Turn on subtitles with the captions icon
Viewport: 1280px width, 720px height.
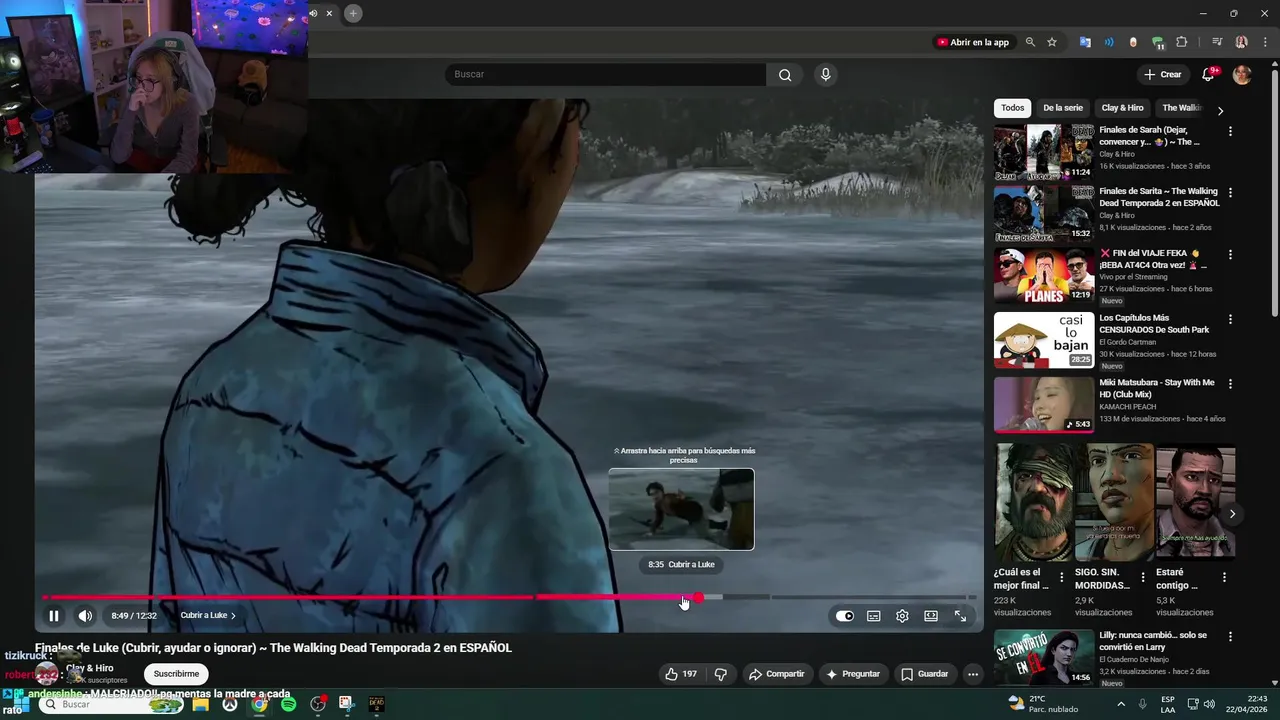[x=873, y=616]
